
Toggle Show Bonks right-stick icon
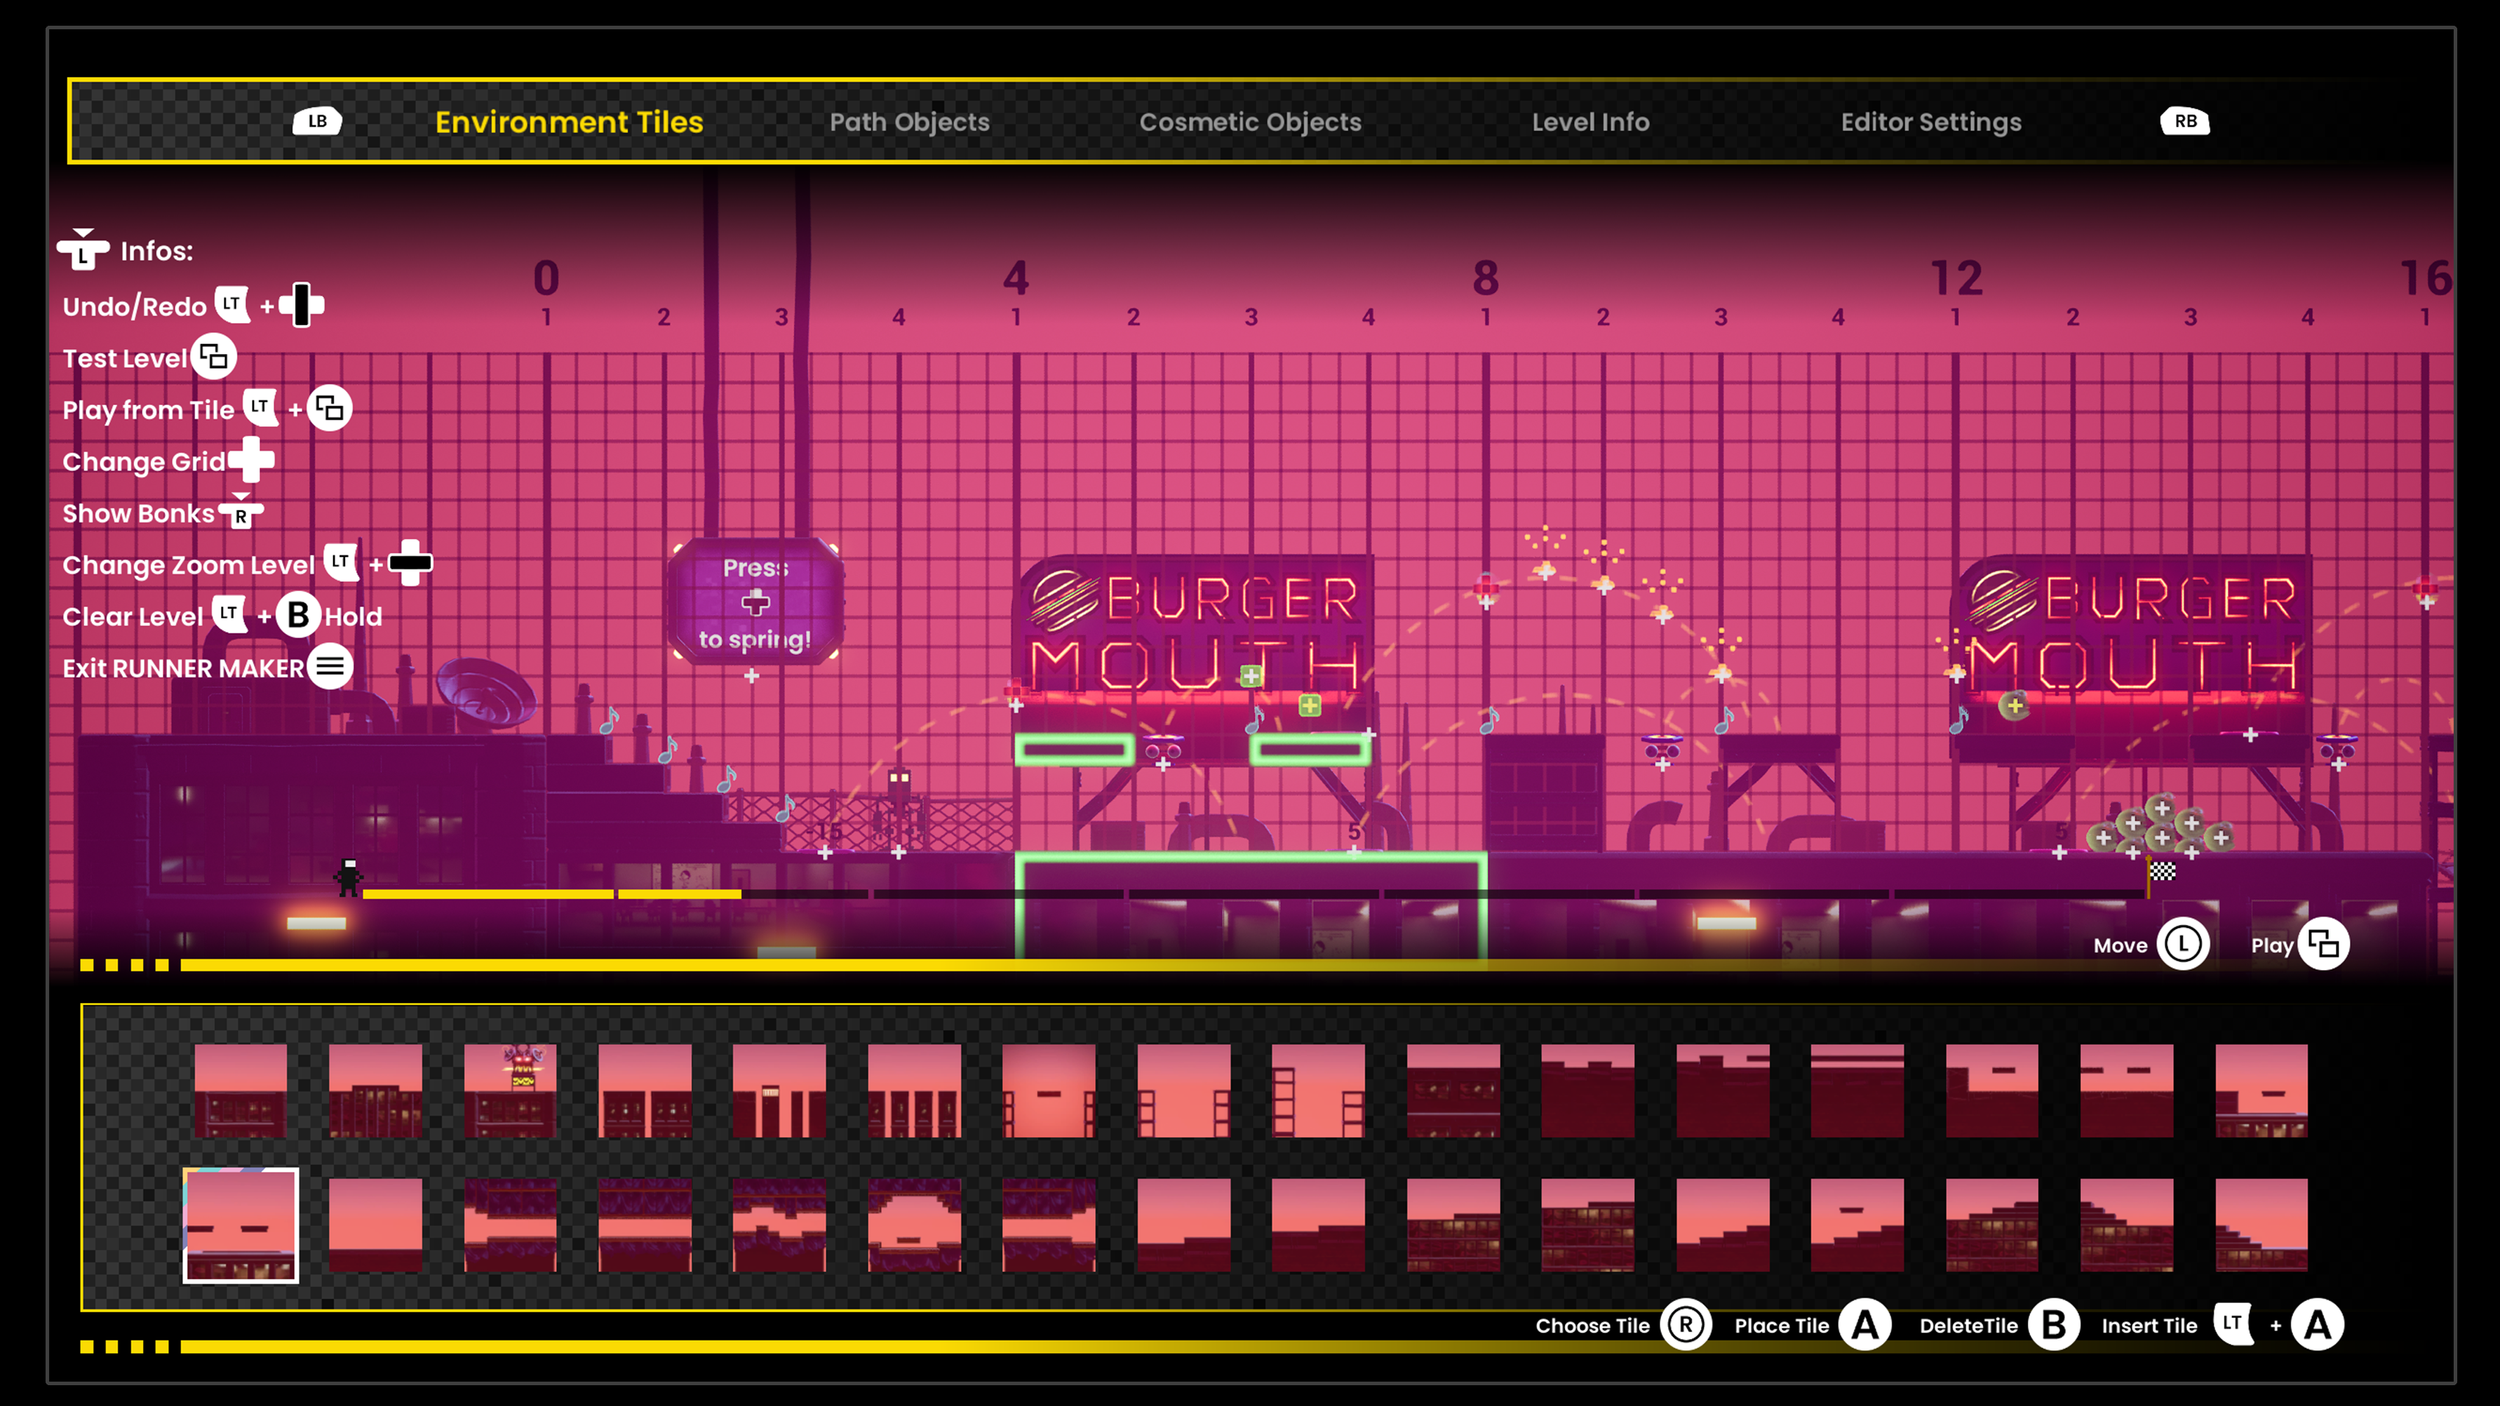pos(241,512)
